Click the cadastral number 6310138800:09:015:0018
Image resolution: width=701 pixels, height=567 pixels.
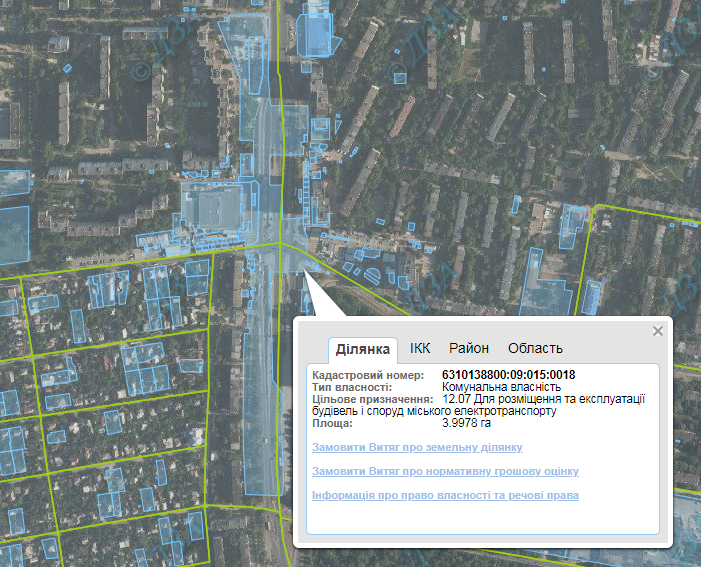pos(509,375)
